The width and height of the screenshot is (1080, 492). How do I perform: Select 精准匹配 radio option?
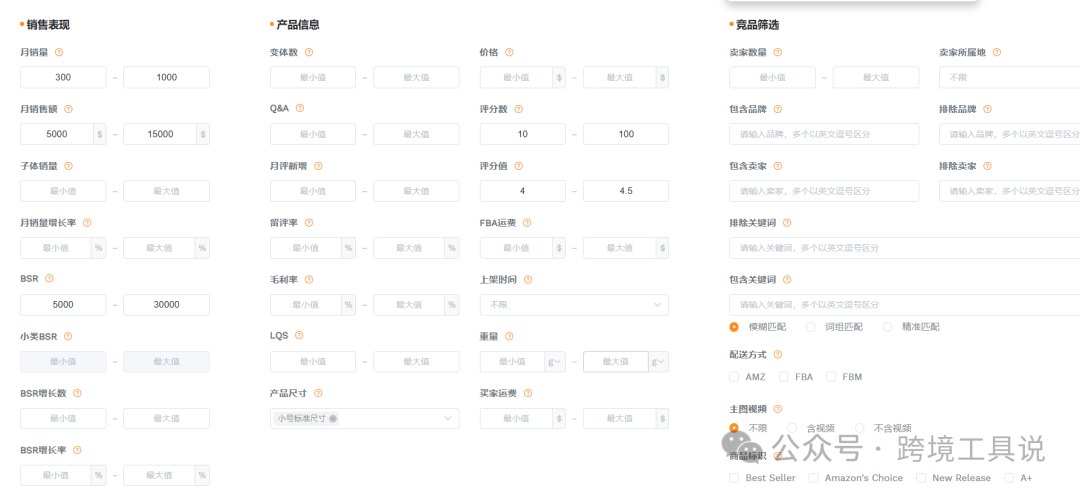coord(887,327)
